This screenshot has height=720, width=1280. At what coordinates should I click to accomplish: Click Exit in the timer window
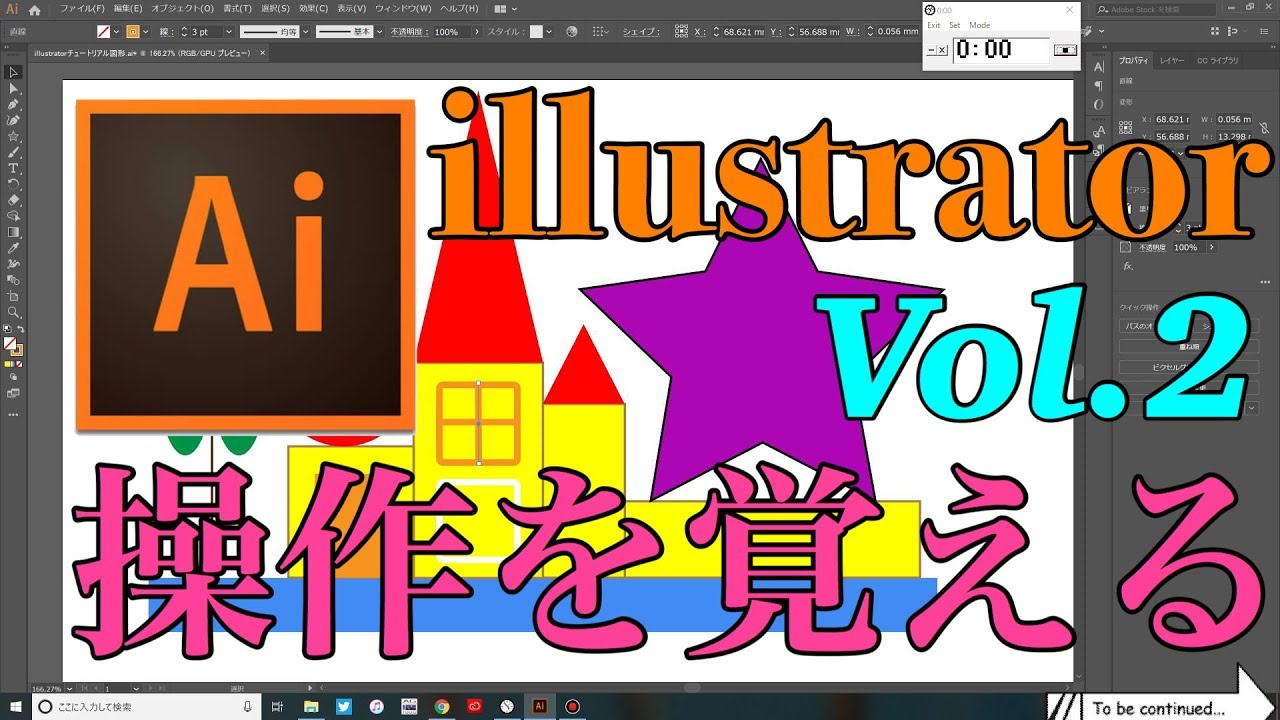[933, 25]
